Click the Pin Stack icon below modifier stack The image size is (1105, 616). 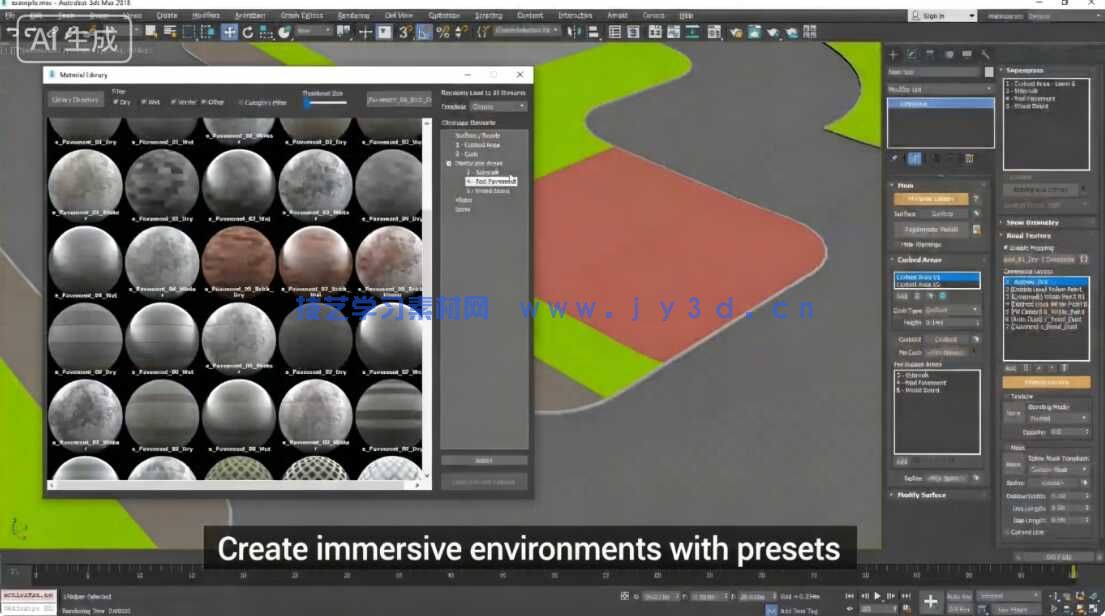(x=895, y=159)
